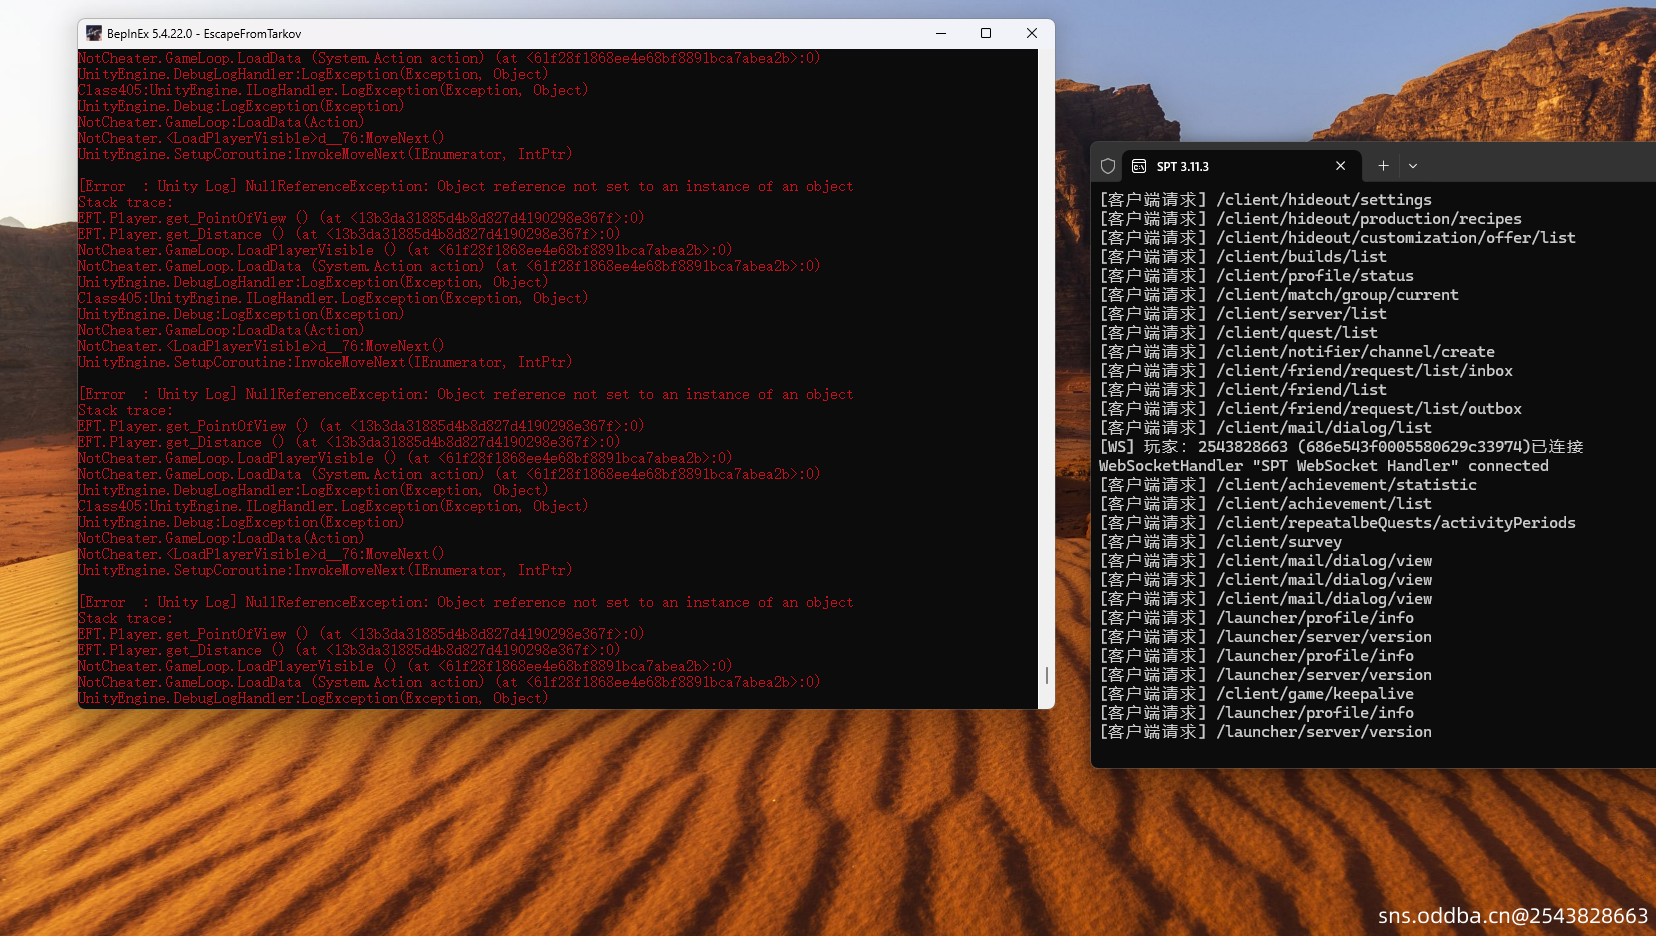Click /client/friend/request/list/outbox line
Screen dimensions: 1656x936
click(1310, 409)
